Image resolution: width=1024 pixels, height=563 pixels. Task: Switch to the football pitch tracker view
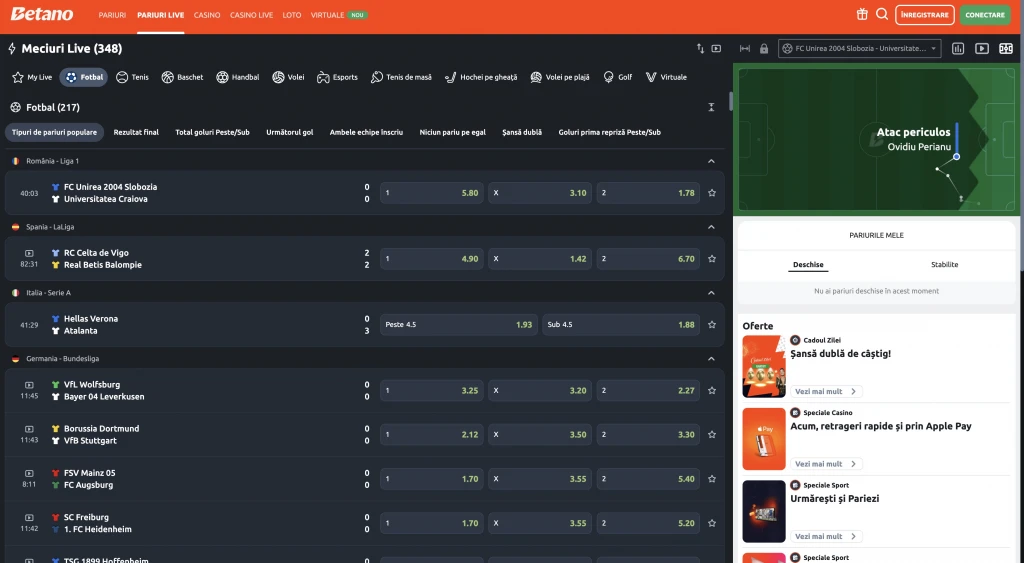(x=1005, y=48)
